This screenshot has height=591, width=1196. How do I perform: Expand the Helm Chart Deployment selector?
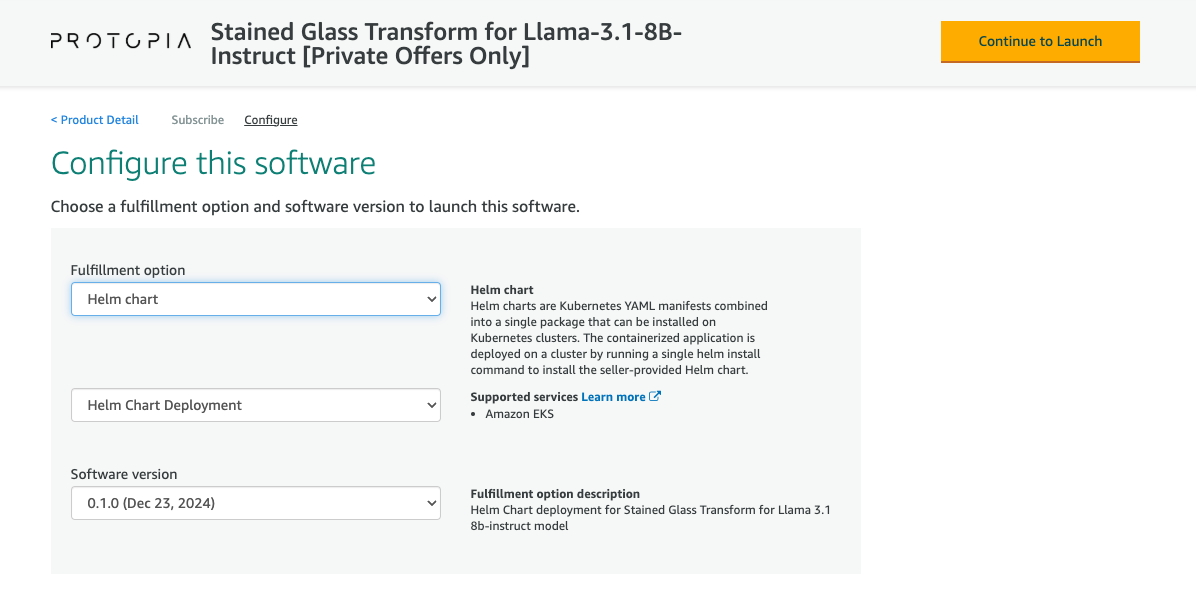pyautogui.click(x=255, y=405)
